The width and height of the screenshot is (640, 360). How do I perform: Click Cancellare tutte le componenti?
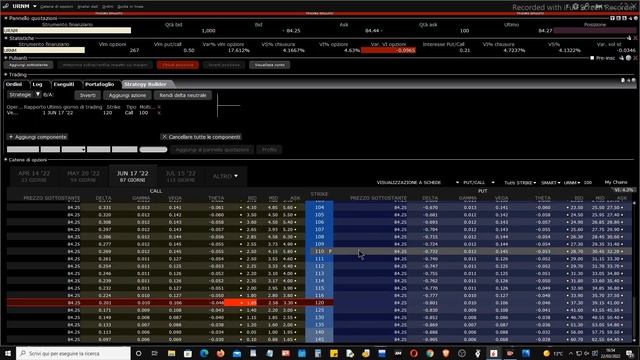point(201,137)
